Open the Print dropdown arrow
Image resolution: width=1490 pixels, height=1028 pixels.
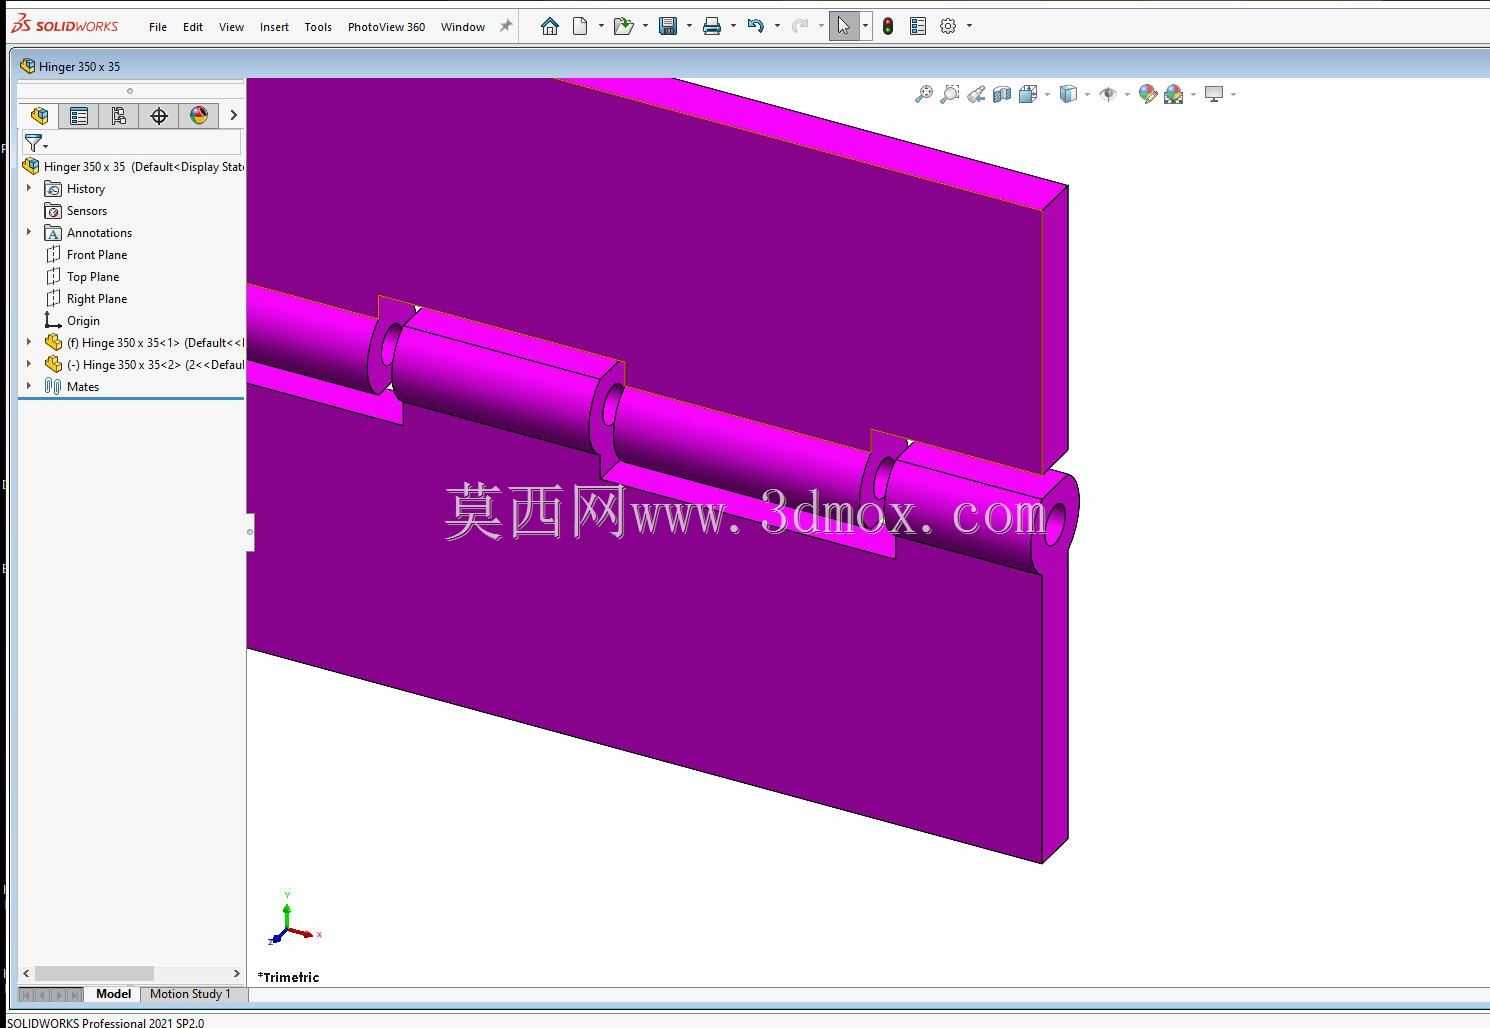tap(733, 26)
